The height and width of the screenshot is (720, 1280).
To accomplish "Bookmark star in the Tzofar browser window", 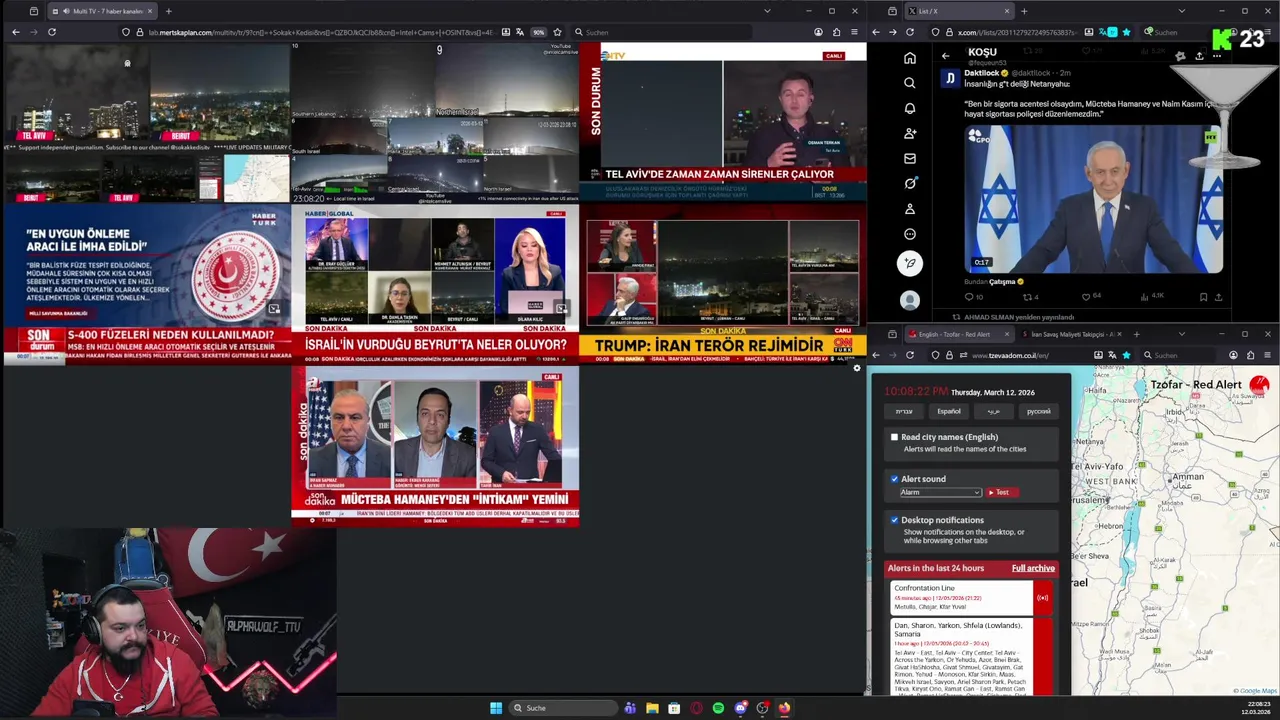I will point(1126,355).
